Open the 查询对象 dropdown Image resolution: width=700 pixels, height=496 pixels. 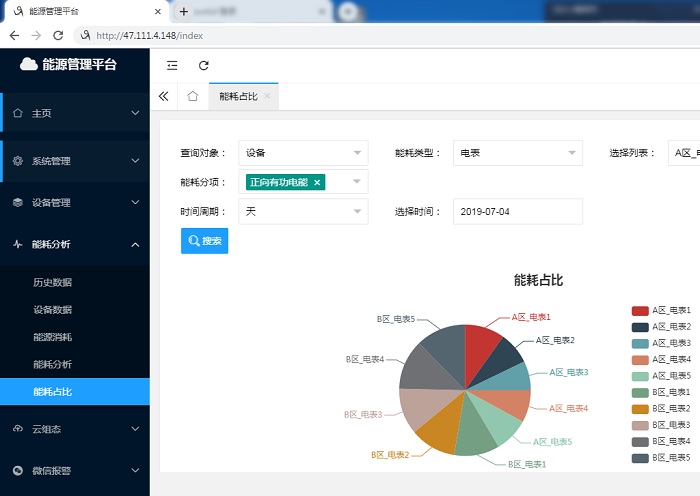click(304, 153)
